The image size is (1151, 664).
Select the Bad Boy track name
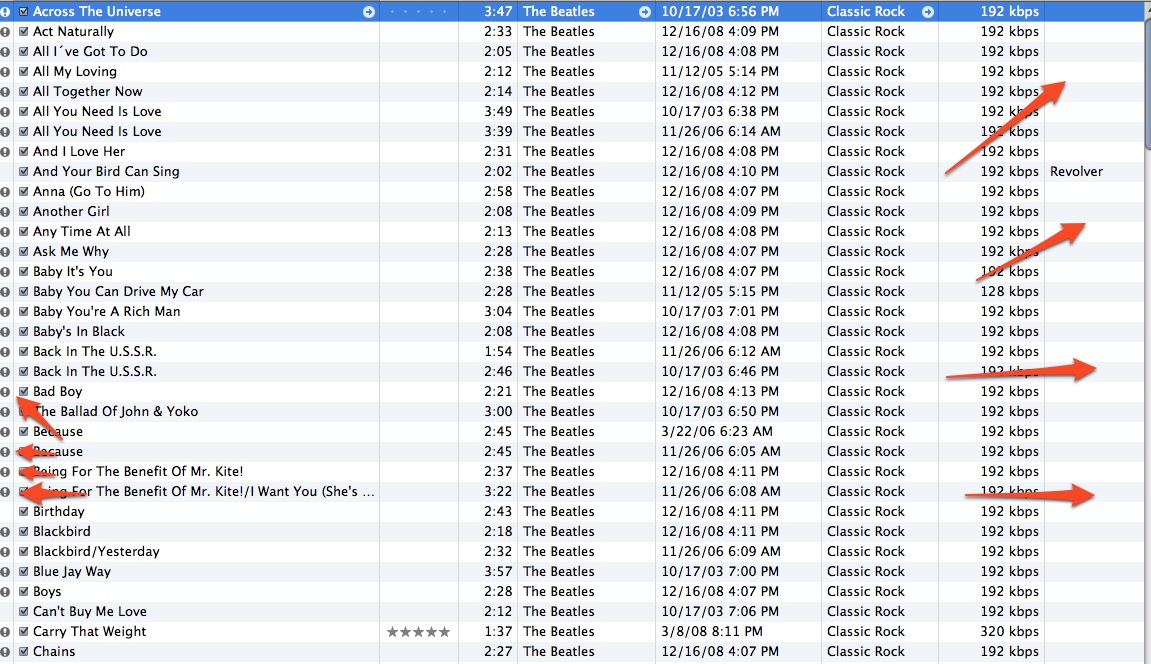click(x=57, y=392)
